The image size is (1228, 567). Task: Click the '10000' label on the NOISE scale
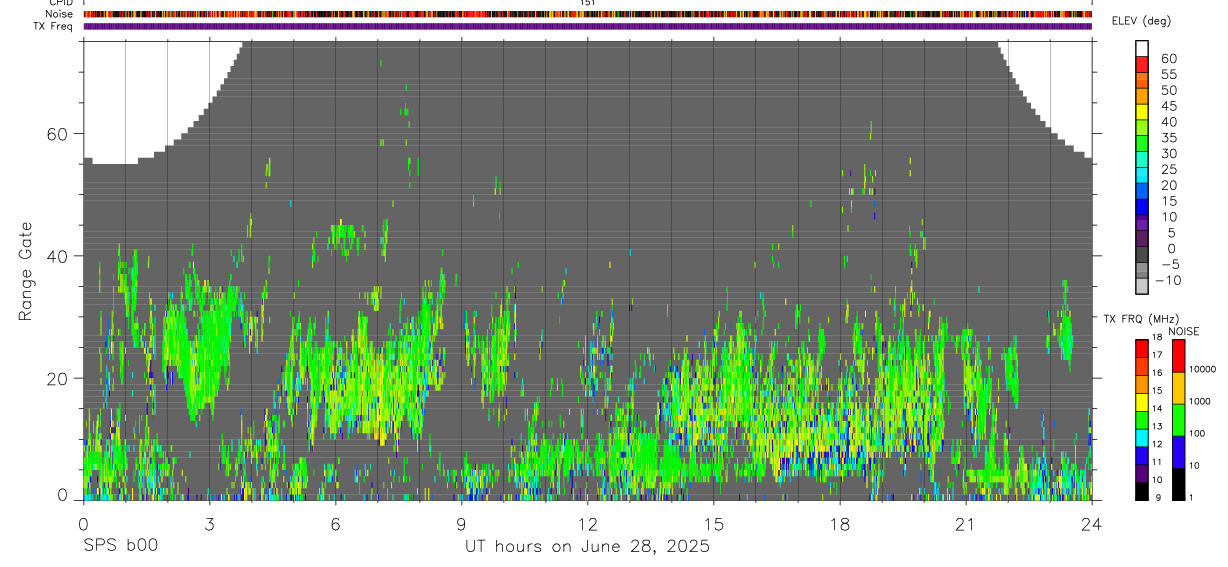[x=1203, y=370]
